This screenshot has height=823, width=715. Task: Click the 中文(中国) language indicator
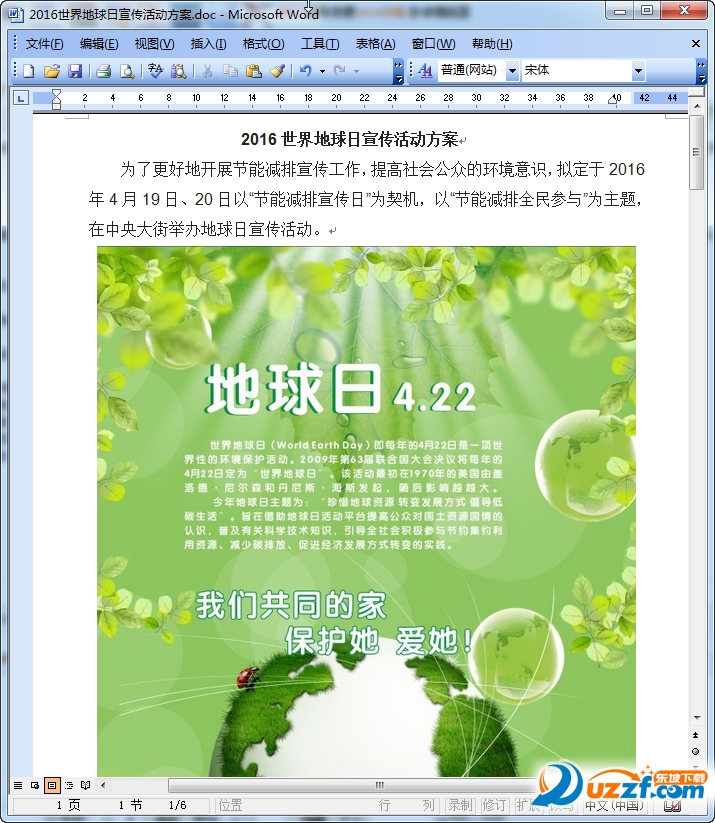[x=614, y=805]
